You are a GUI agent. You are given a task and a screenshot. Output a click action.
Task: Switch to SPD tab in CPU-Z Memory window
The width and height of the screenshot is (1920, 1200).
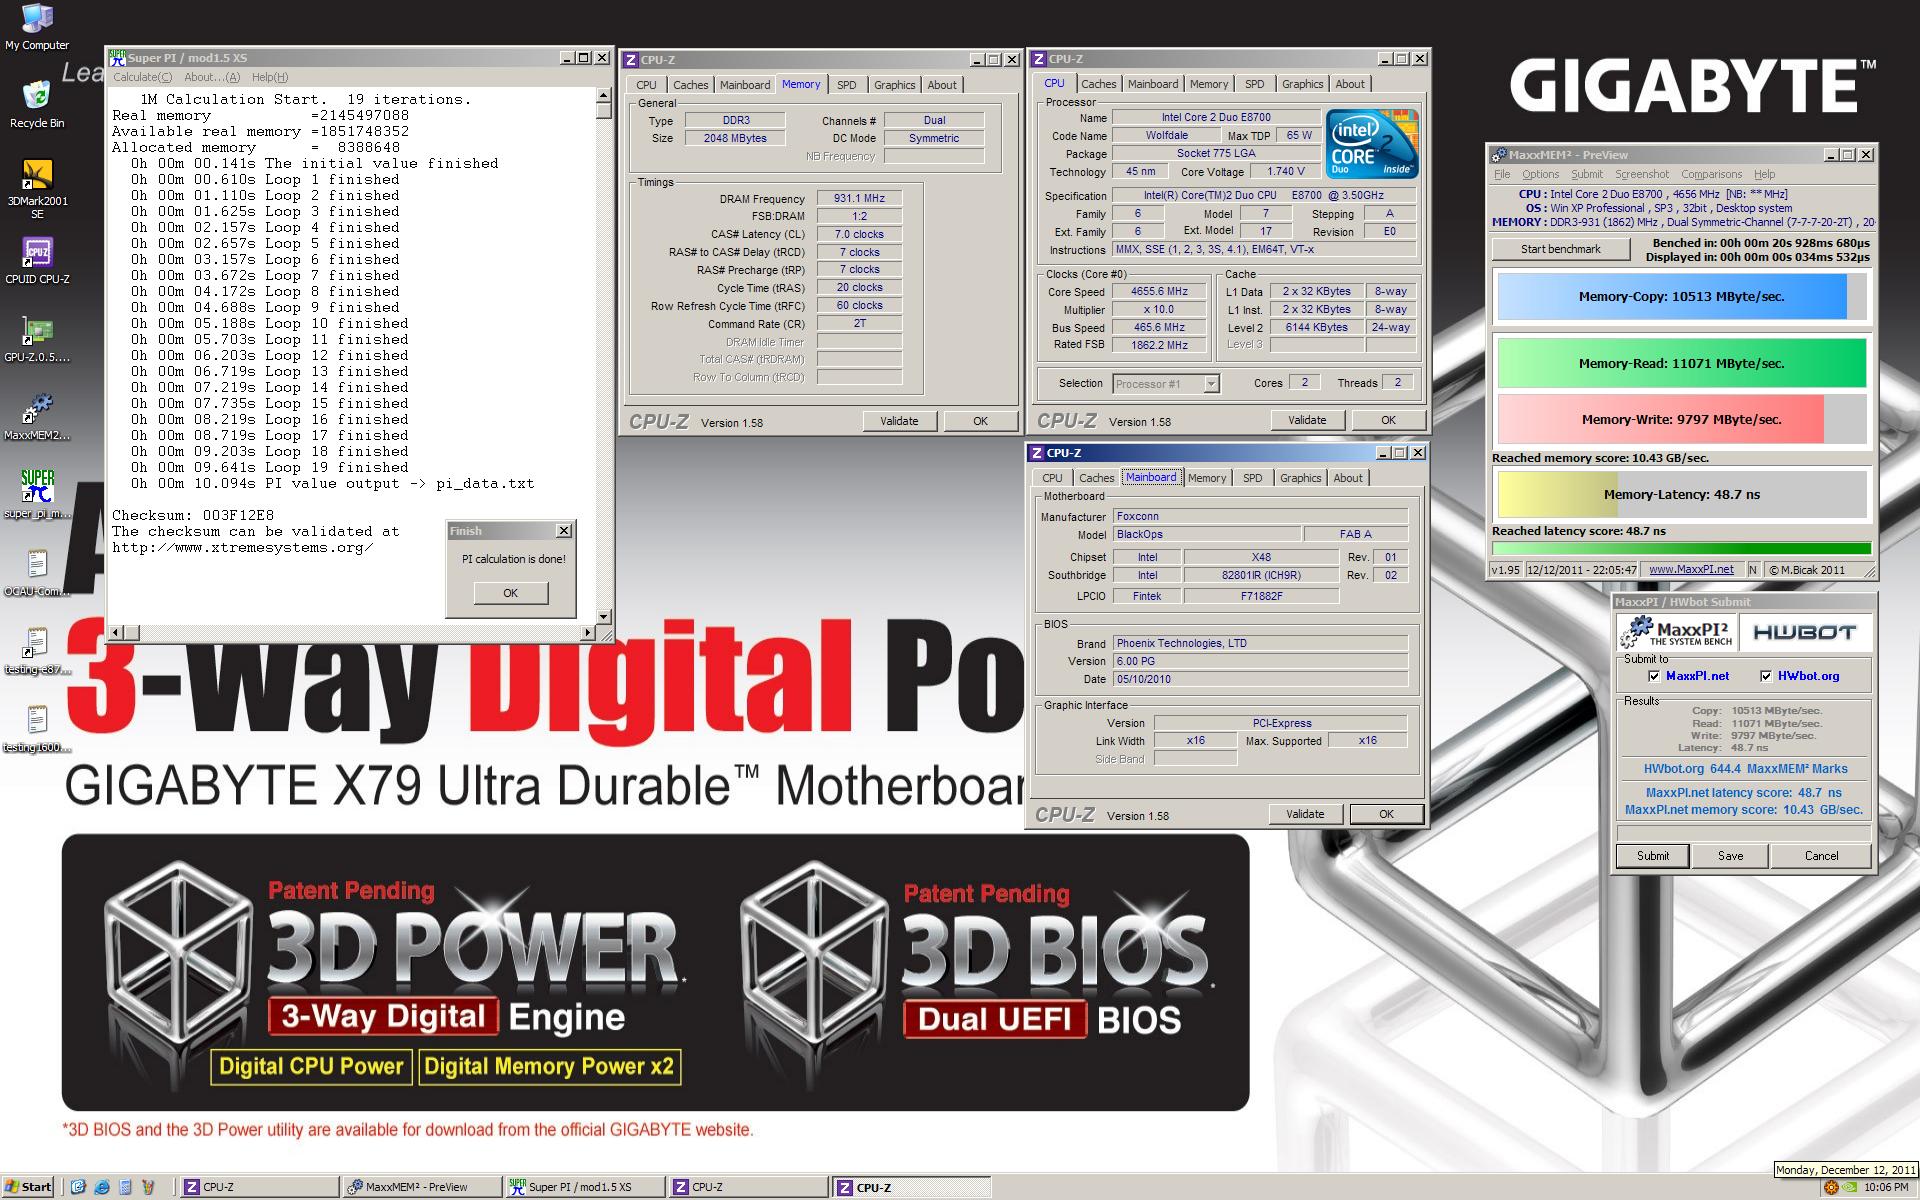(x=846, y=85)
